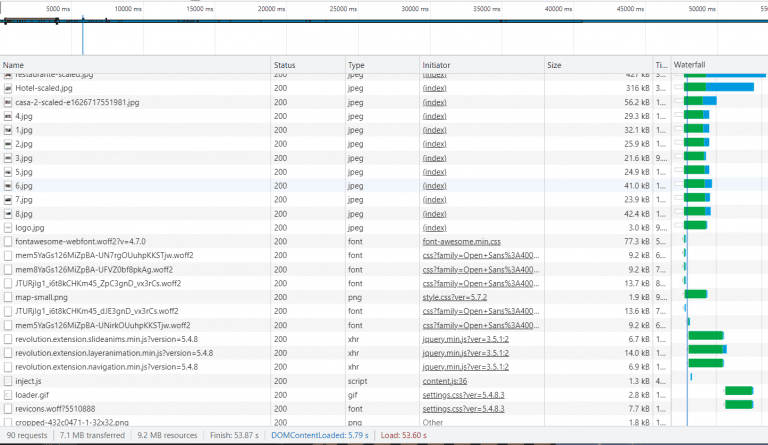The height and width of the screenshot is (445, 768).
Task: Sort requests by Name column
Action: [135, 65]
